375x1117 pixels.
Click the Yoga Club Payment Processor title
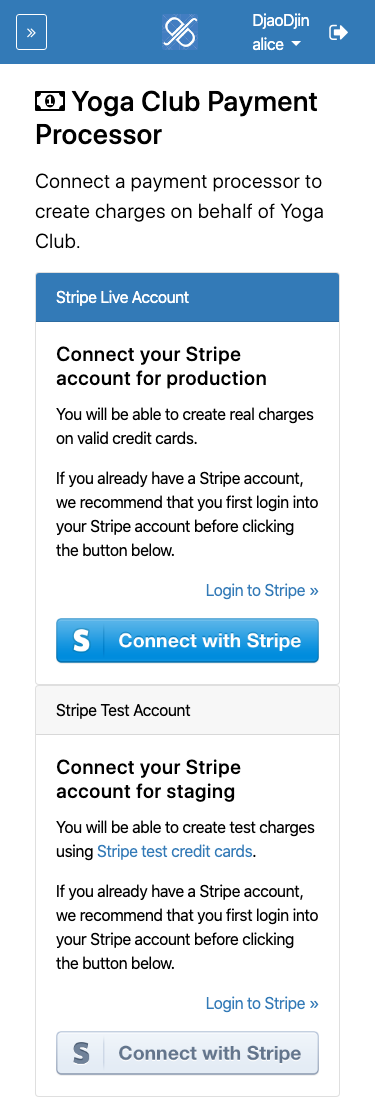(x=177, y=118)
